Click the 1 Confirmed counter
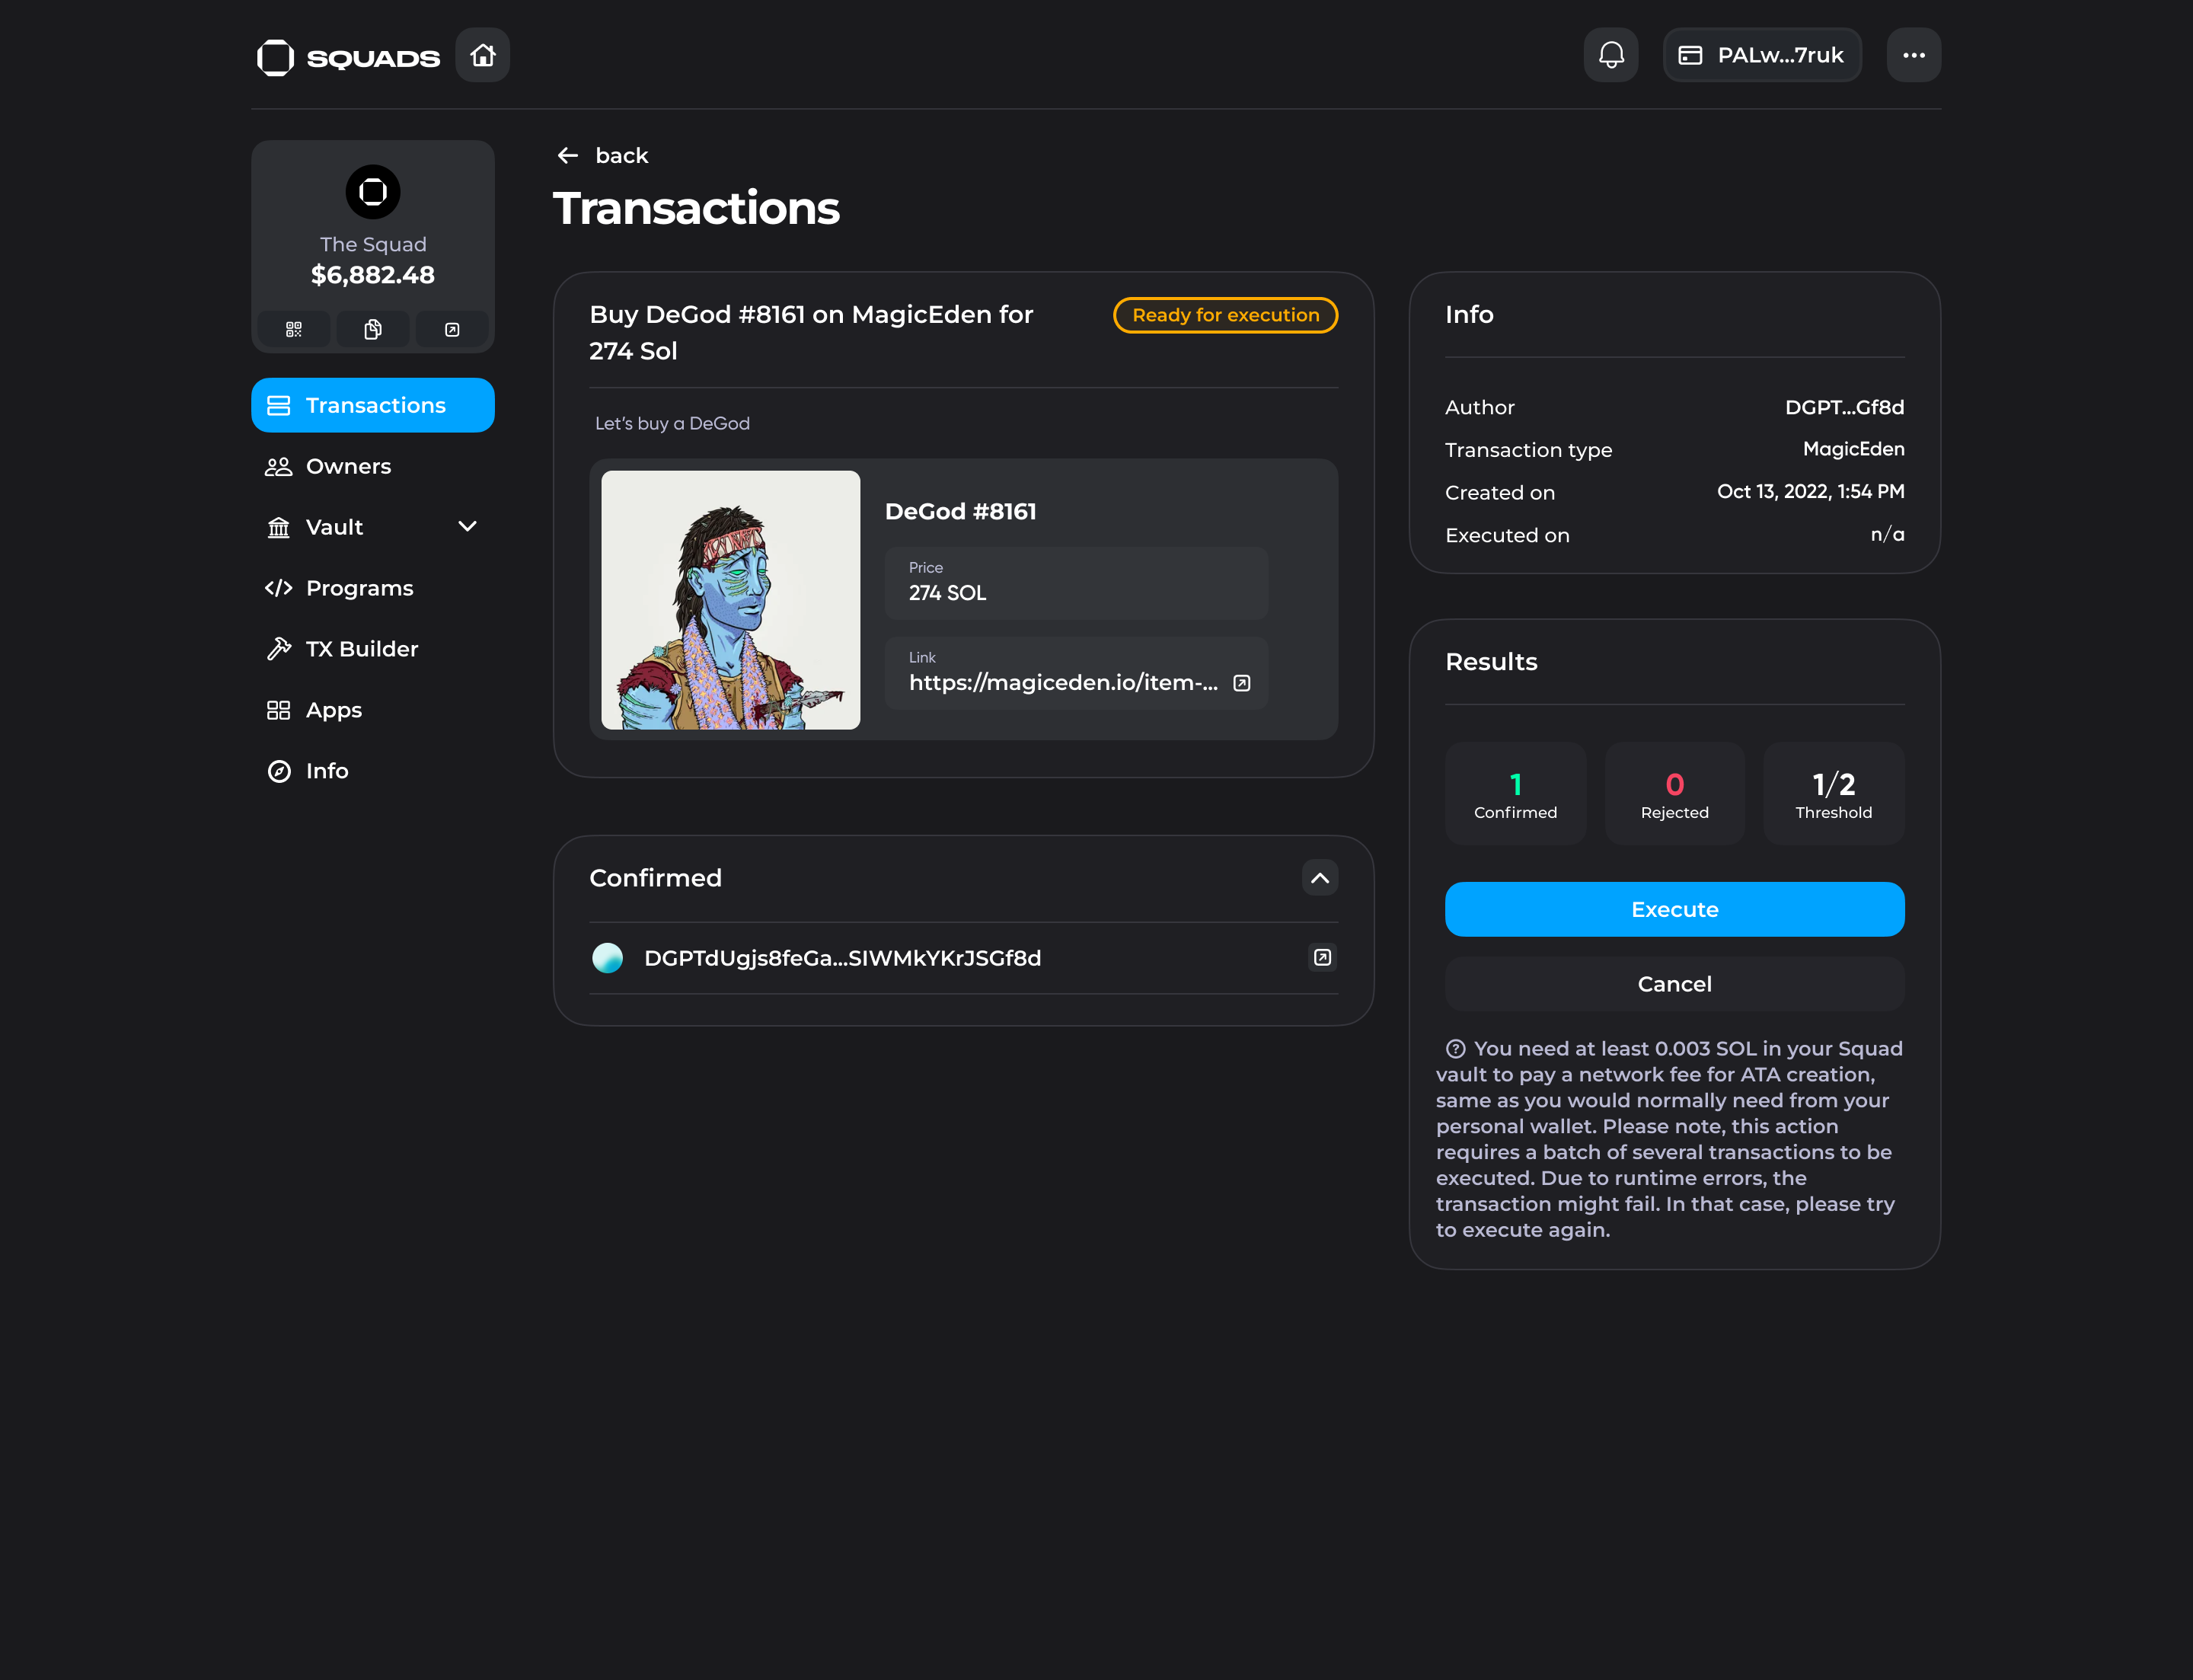 tap(1515, 794)
